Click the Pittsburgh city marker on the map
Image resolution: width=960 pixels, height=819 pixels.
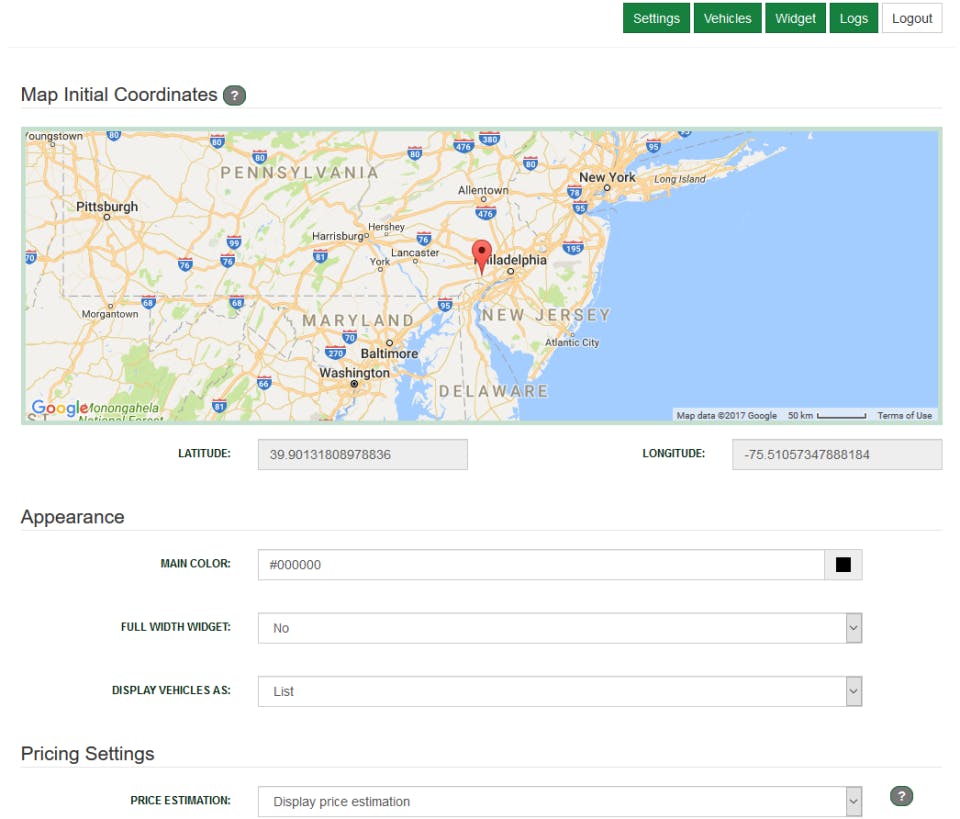tap(107, 217)
